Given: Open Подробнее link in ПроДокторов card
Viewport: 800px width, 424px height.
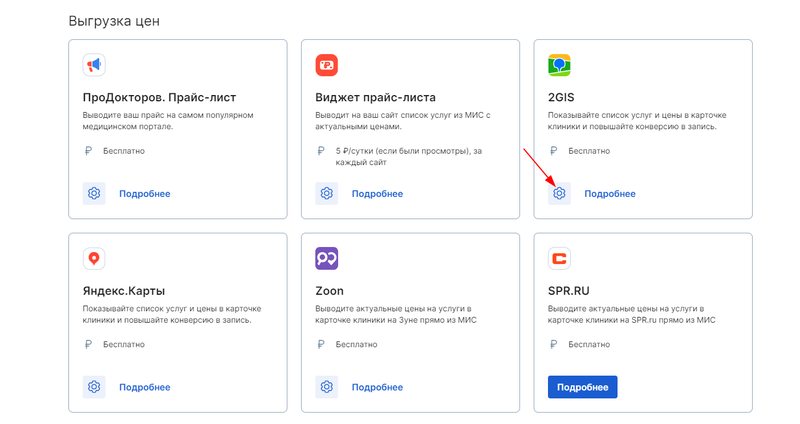Looking at the screenshot, I should click(x=145, y=194).
